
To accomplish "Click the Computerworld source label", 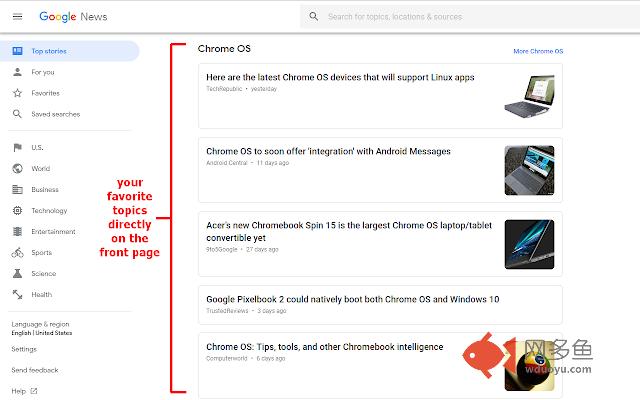I will click(x=227, y=358).
